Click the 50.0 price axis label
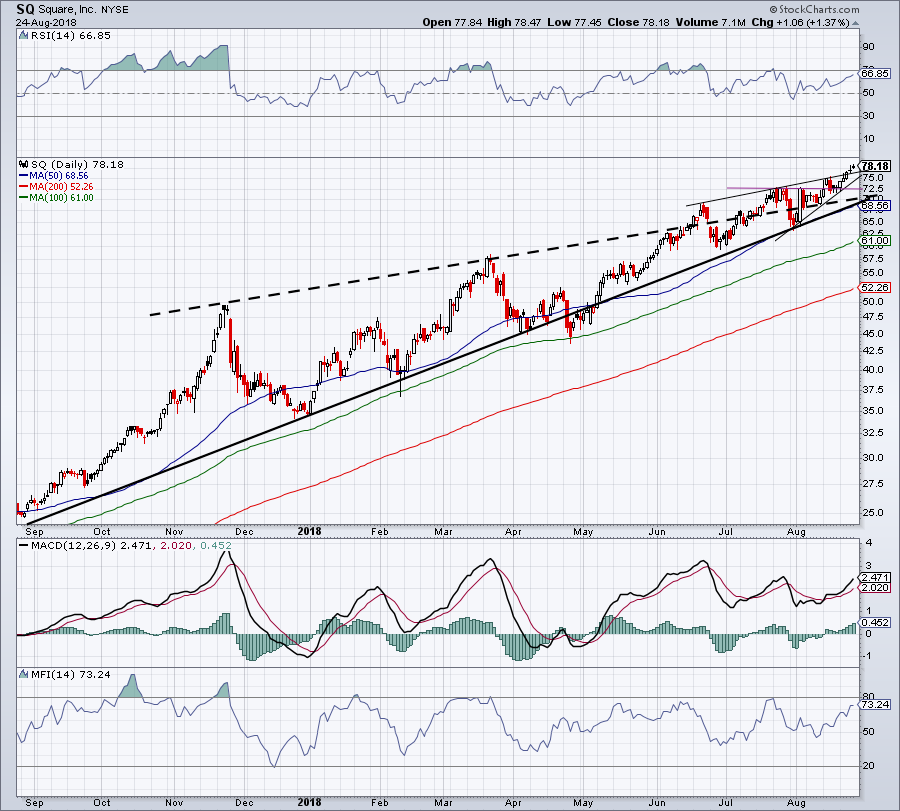This screenshot has height=811, width=900. point(872,301)
